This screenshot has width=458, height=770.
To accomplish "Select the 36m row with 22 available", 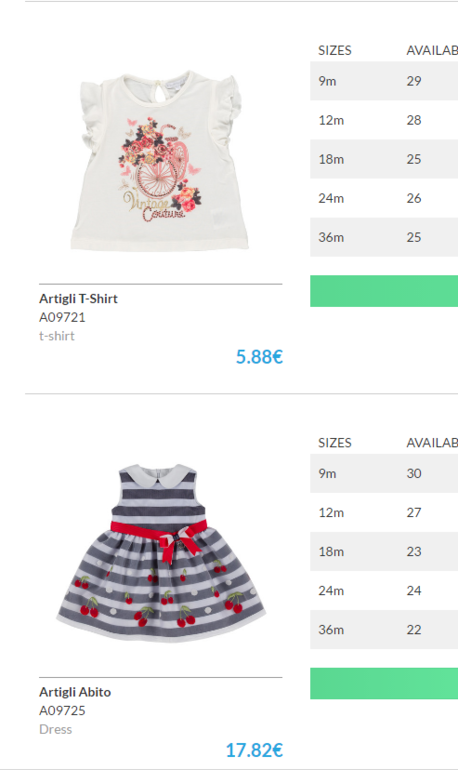I will 384,630.
